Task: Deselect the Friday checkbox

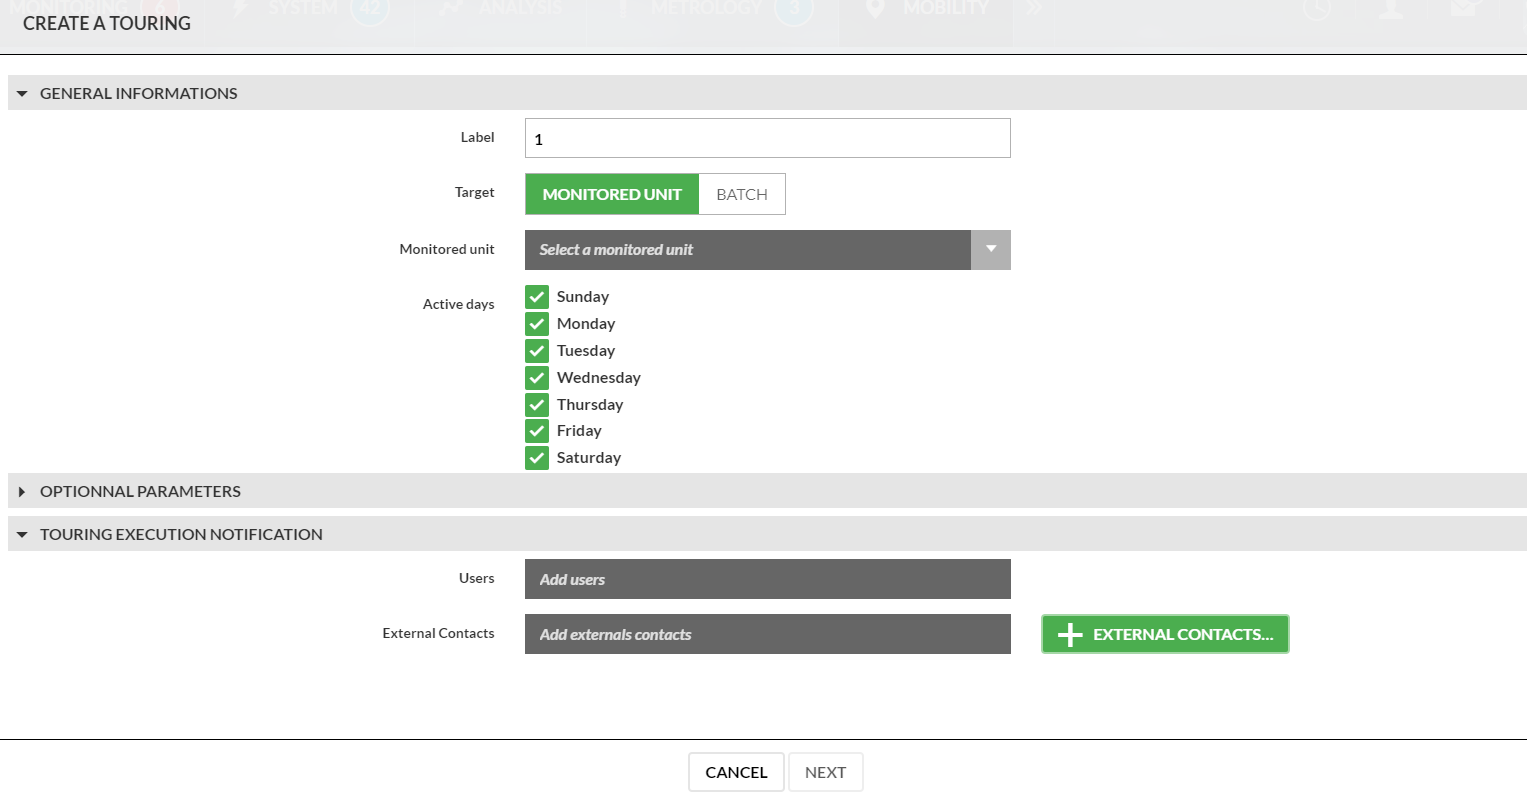Action: coord(537,431)
